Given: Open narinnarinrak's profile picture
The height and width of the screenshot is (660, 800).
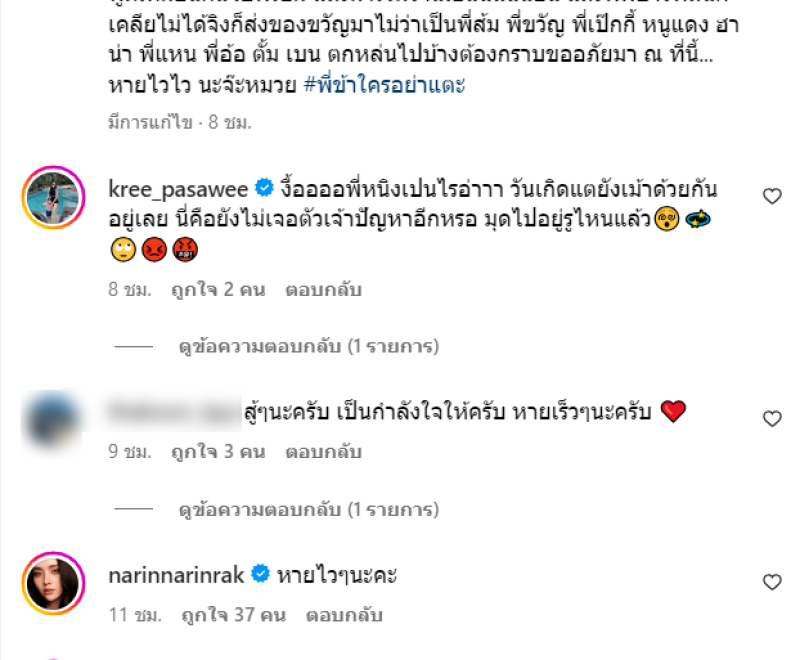Looking at the screenshot, I should click(x=53, y=583).
